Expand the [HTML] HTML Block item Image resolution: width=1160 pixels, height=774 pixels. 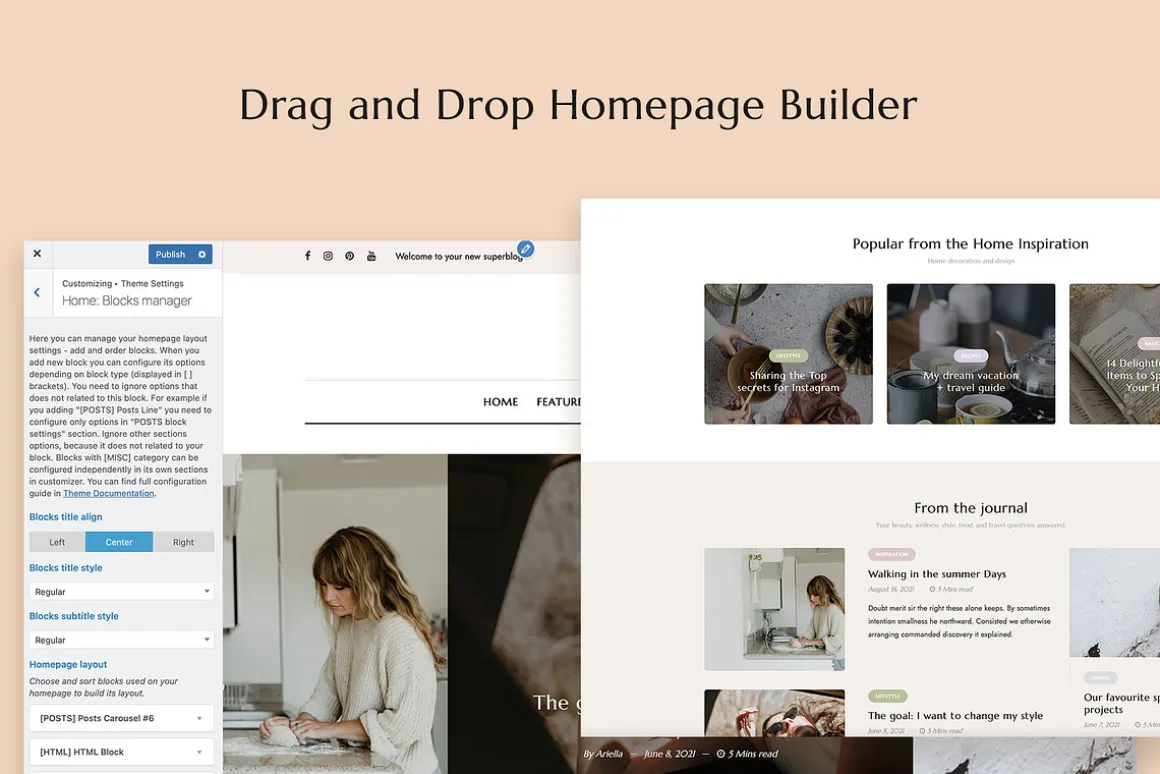(x=122, y=752)
